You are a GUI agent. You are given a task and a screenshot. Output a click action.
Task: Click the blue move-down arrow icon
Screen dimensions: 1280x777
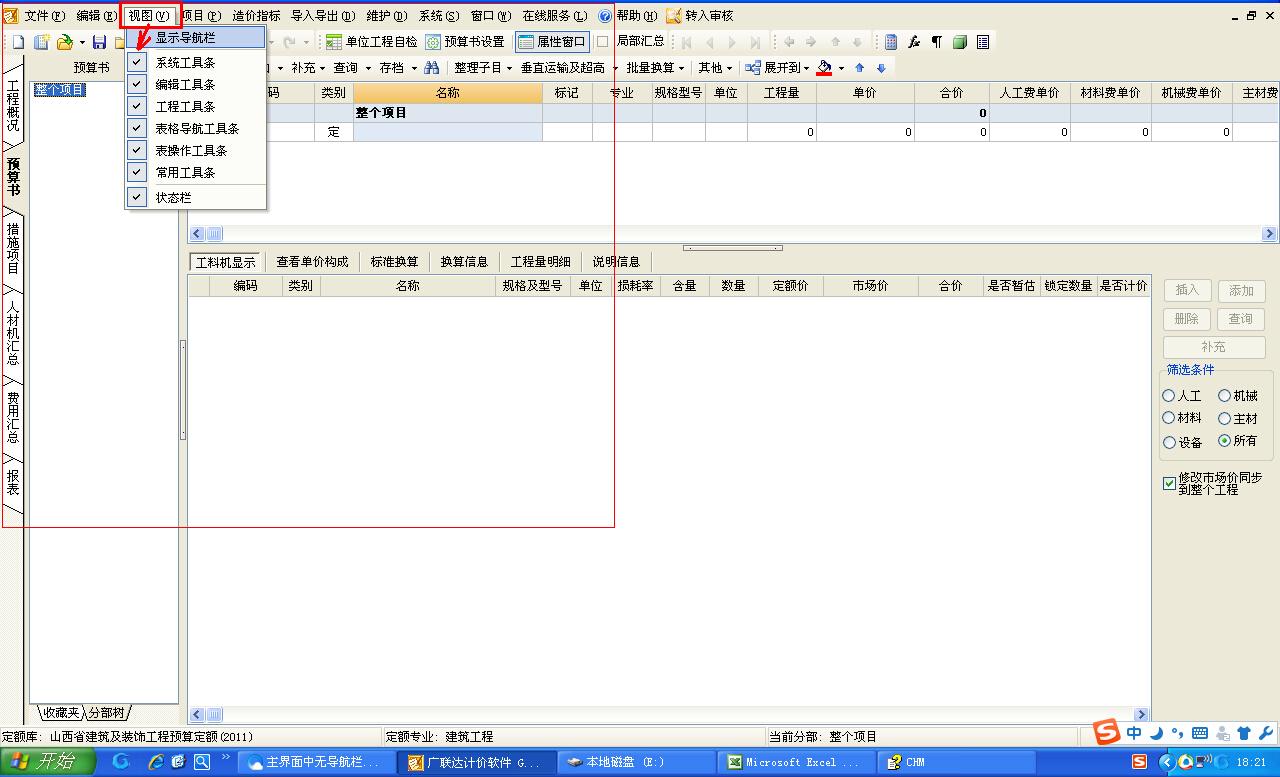[x=881, y=68]
